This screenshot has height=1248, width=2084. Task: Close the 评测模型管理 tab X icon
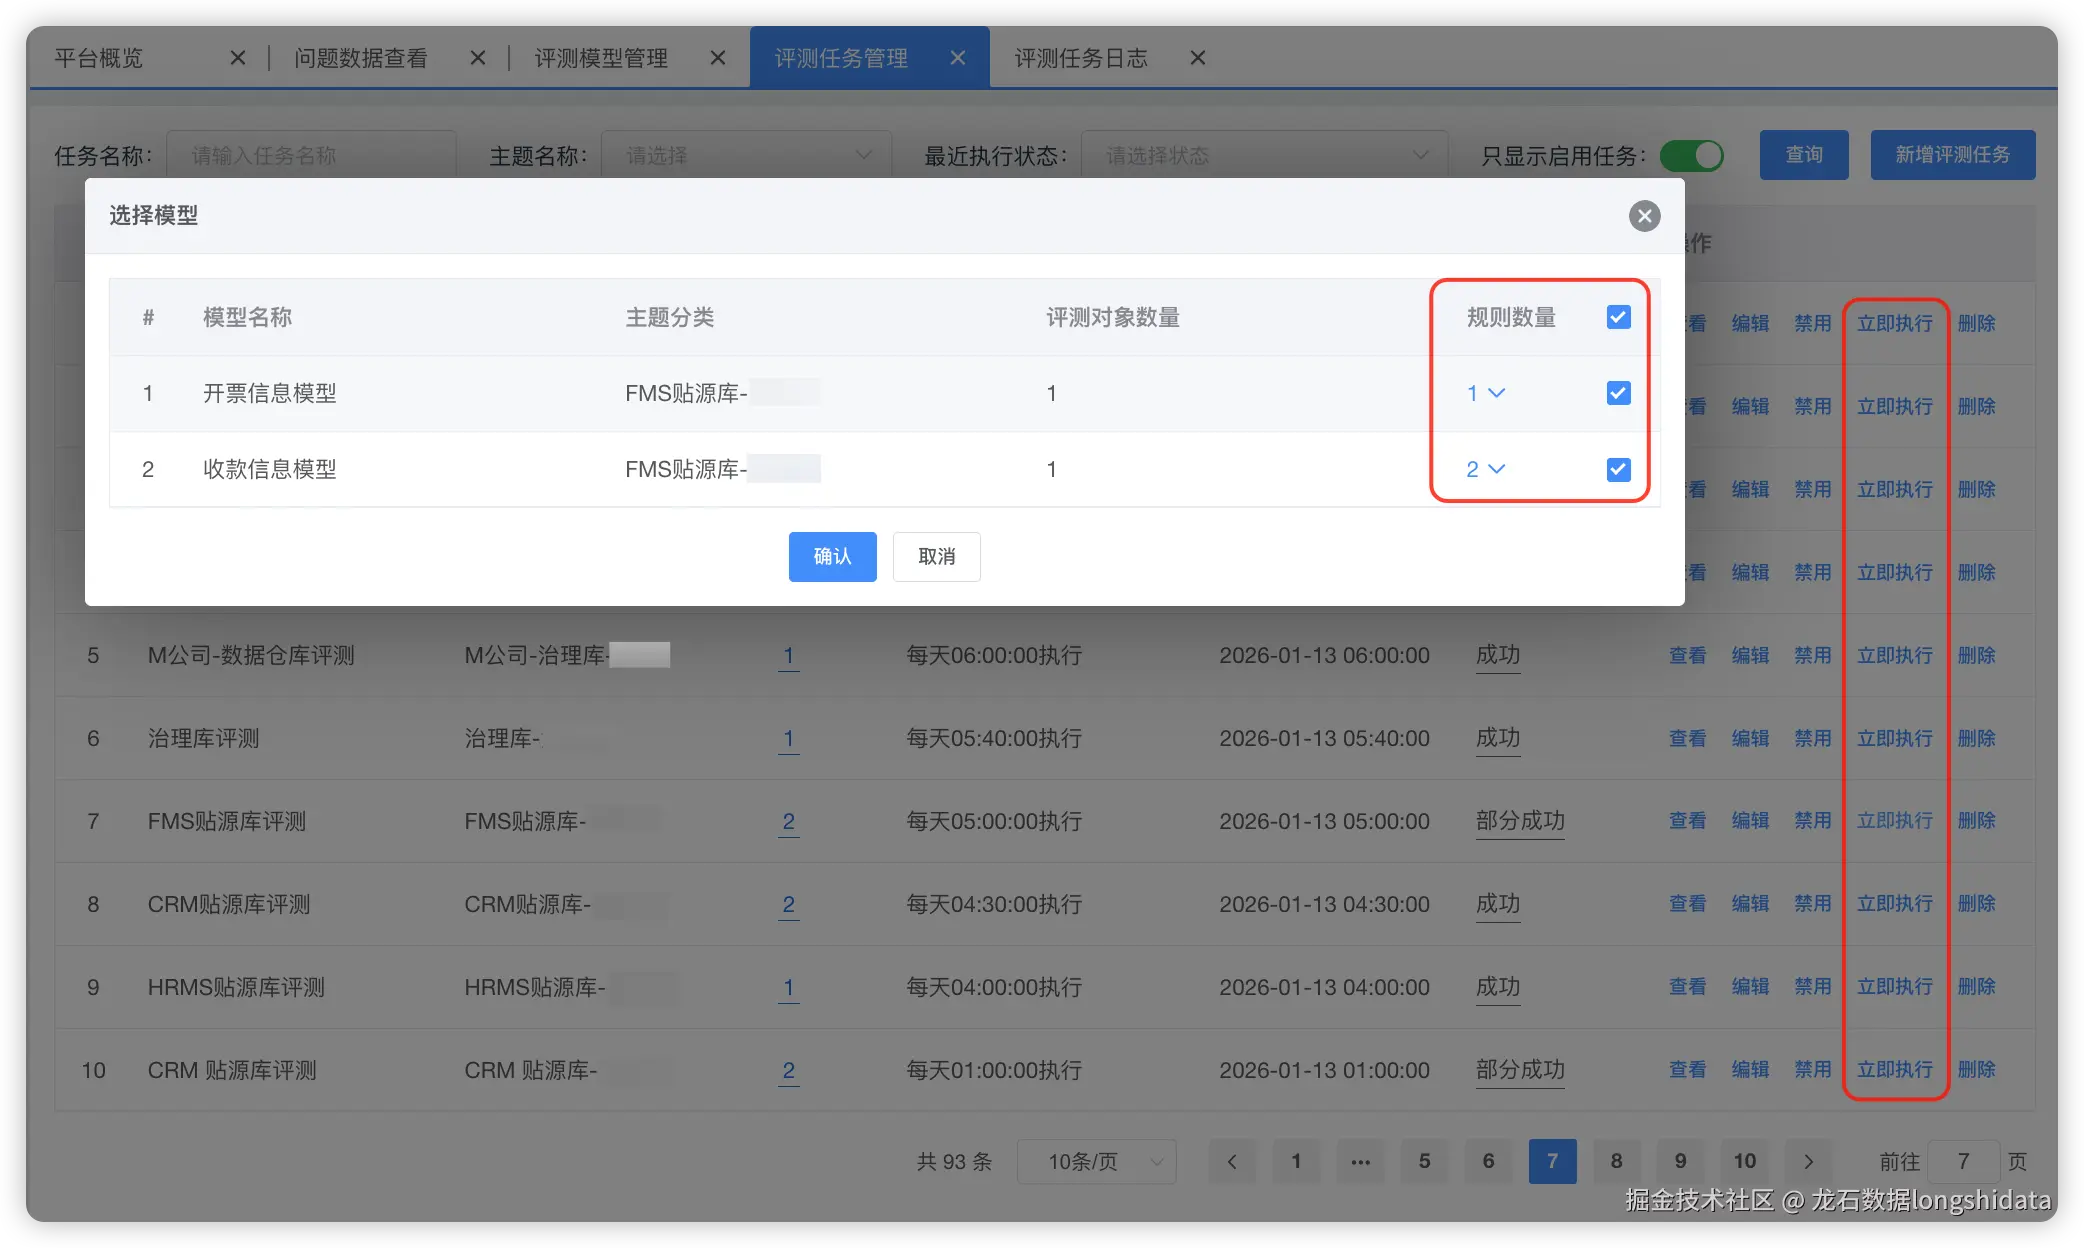[x=718, y=58]
